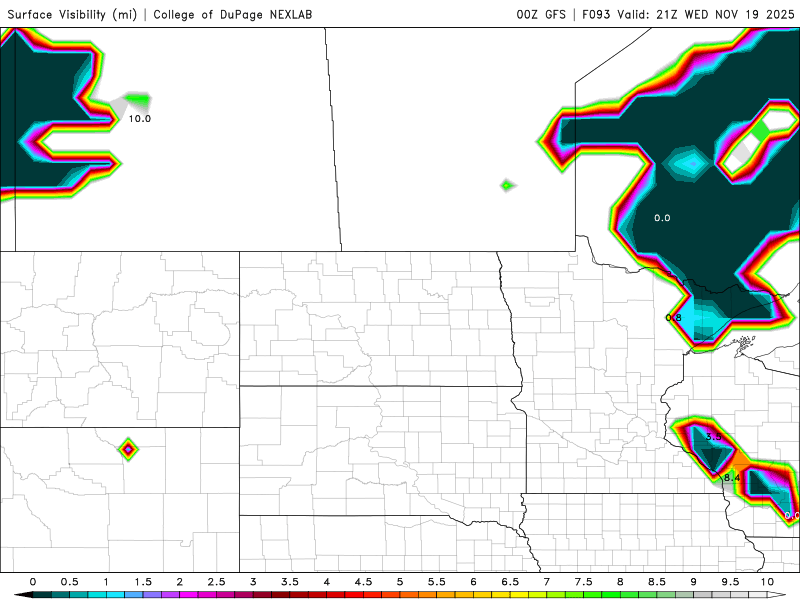Click the colorbar tick label "2.5"

click(216, 582)
